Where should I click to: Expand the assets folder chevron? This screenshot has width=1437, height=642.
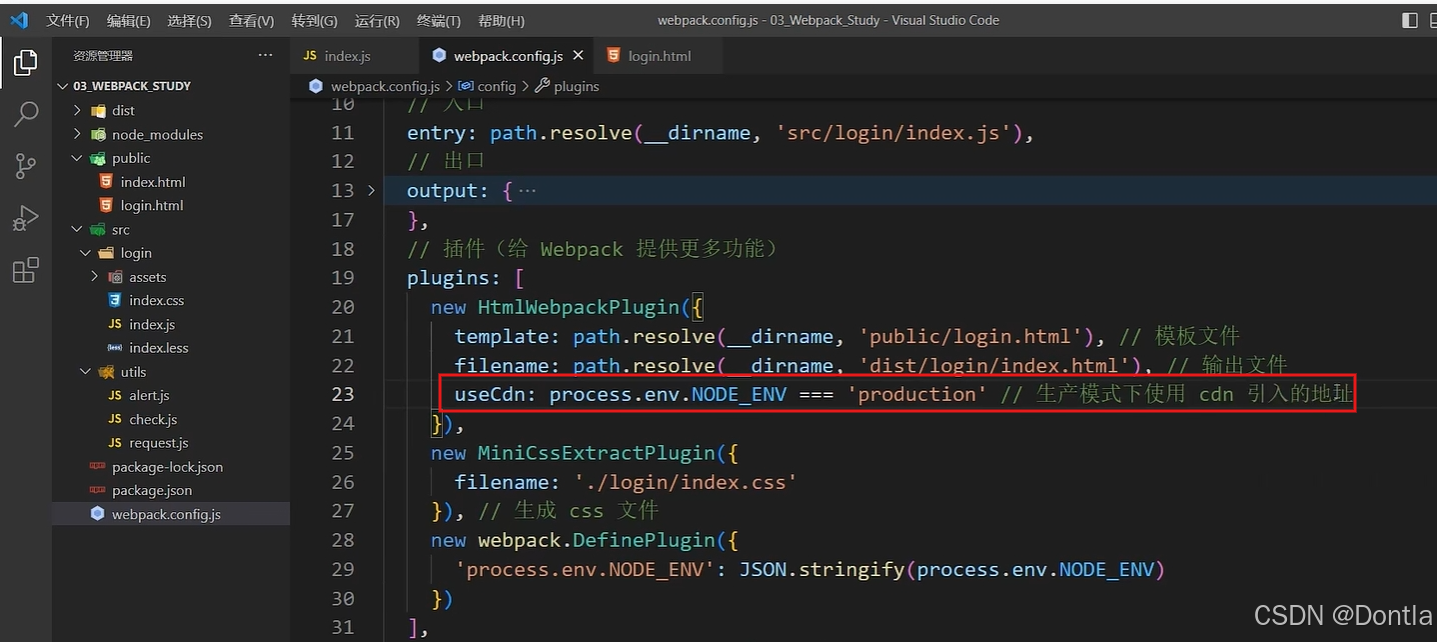pyautogui.click(x=95, y=277)
